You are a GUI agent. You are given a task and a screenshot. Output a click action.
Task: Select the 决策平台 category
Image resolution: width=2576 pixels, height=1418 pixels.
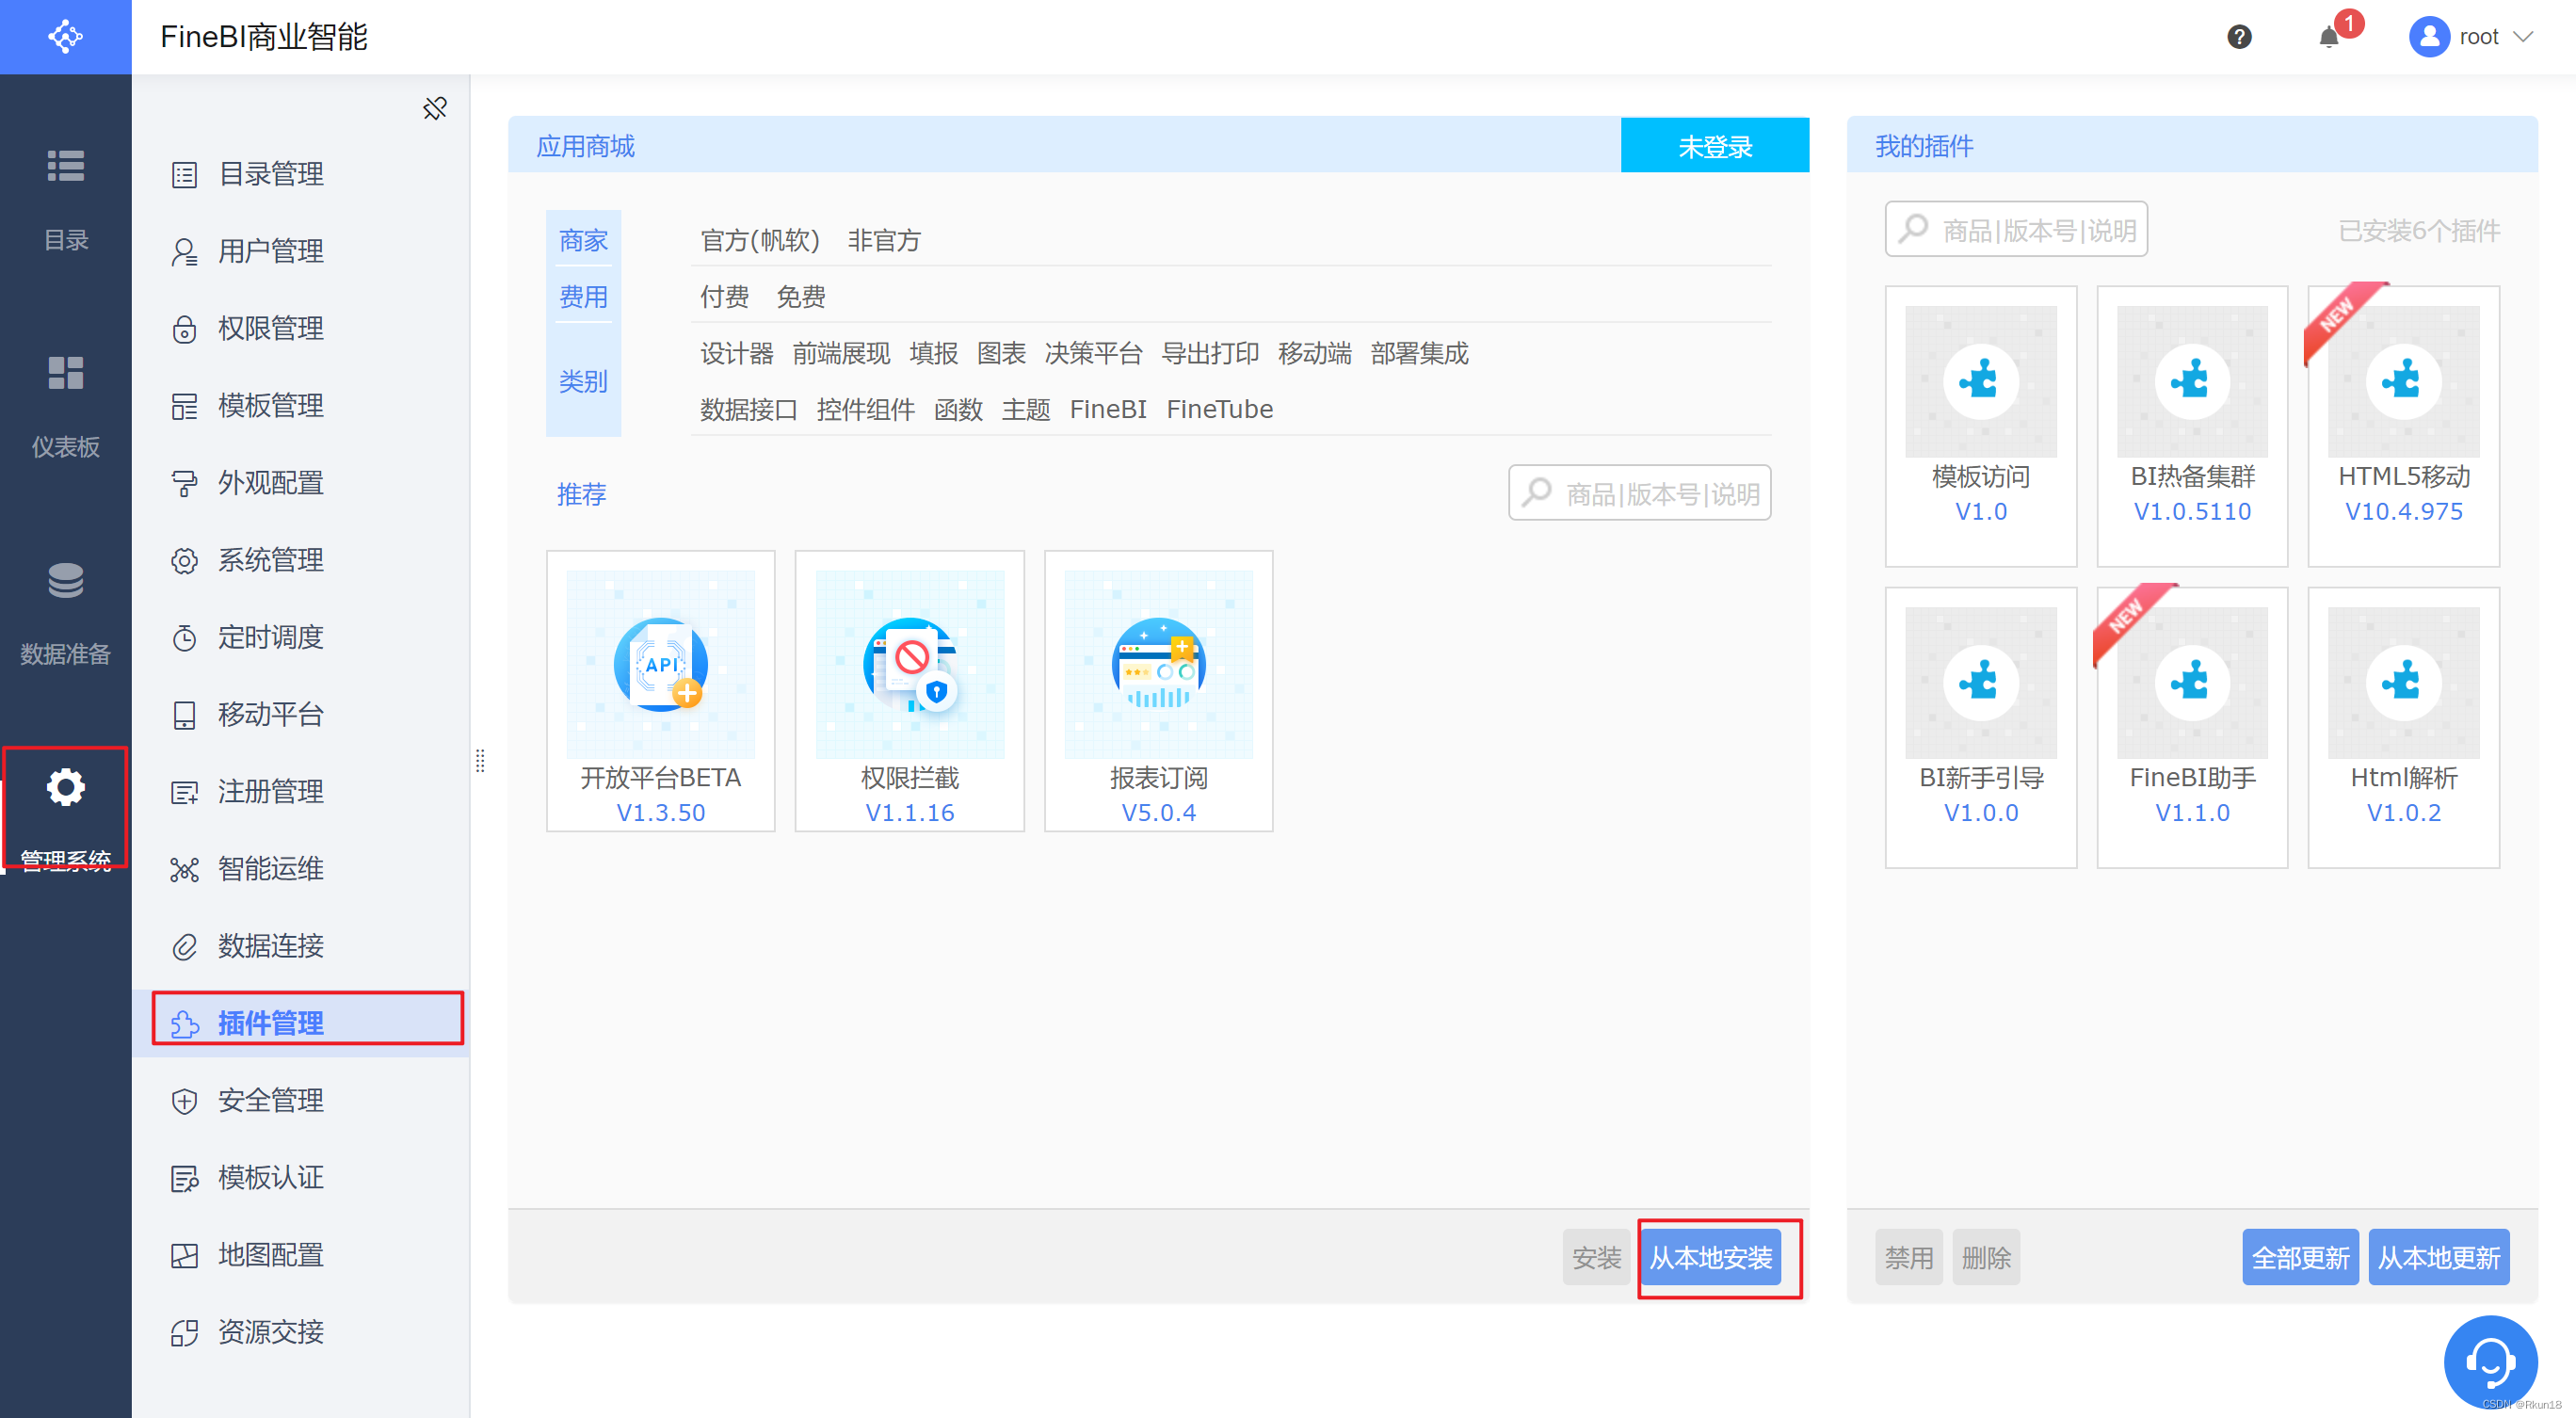1093,353
